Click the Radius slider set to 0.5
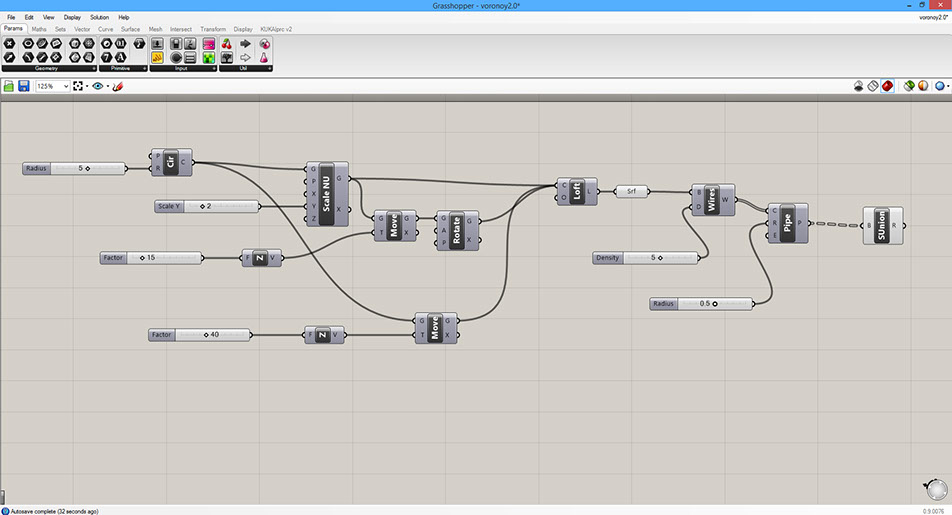Screen dimensions: 952x515 point(702,304)
